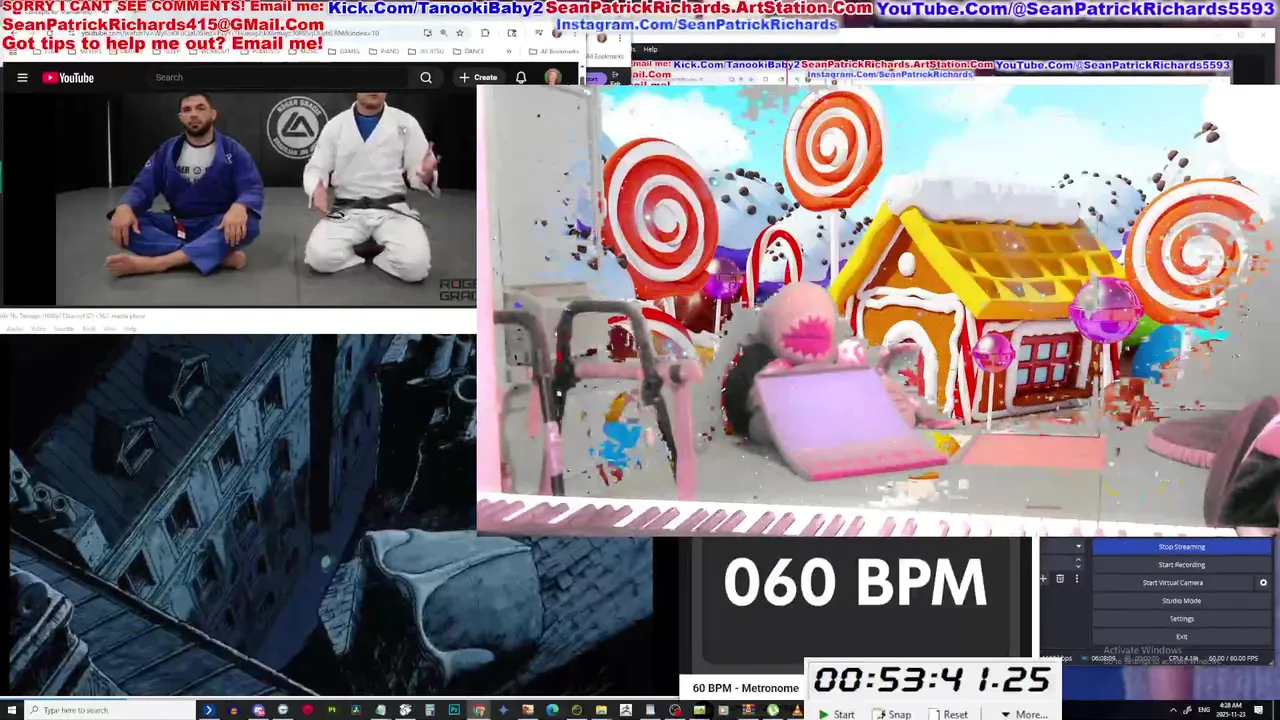
Task: Open OBS transition three-dot options
Action: [1077, 579]
